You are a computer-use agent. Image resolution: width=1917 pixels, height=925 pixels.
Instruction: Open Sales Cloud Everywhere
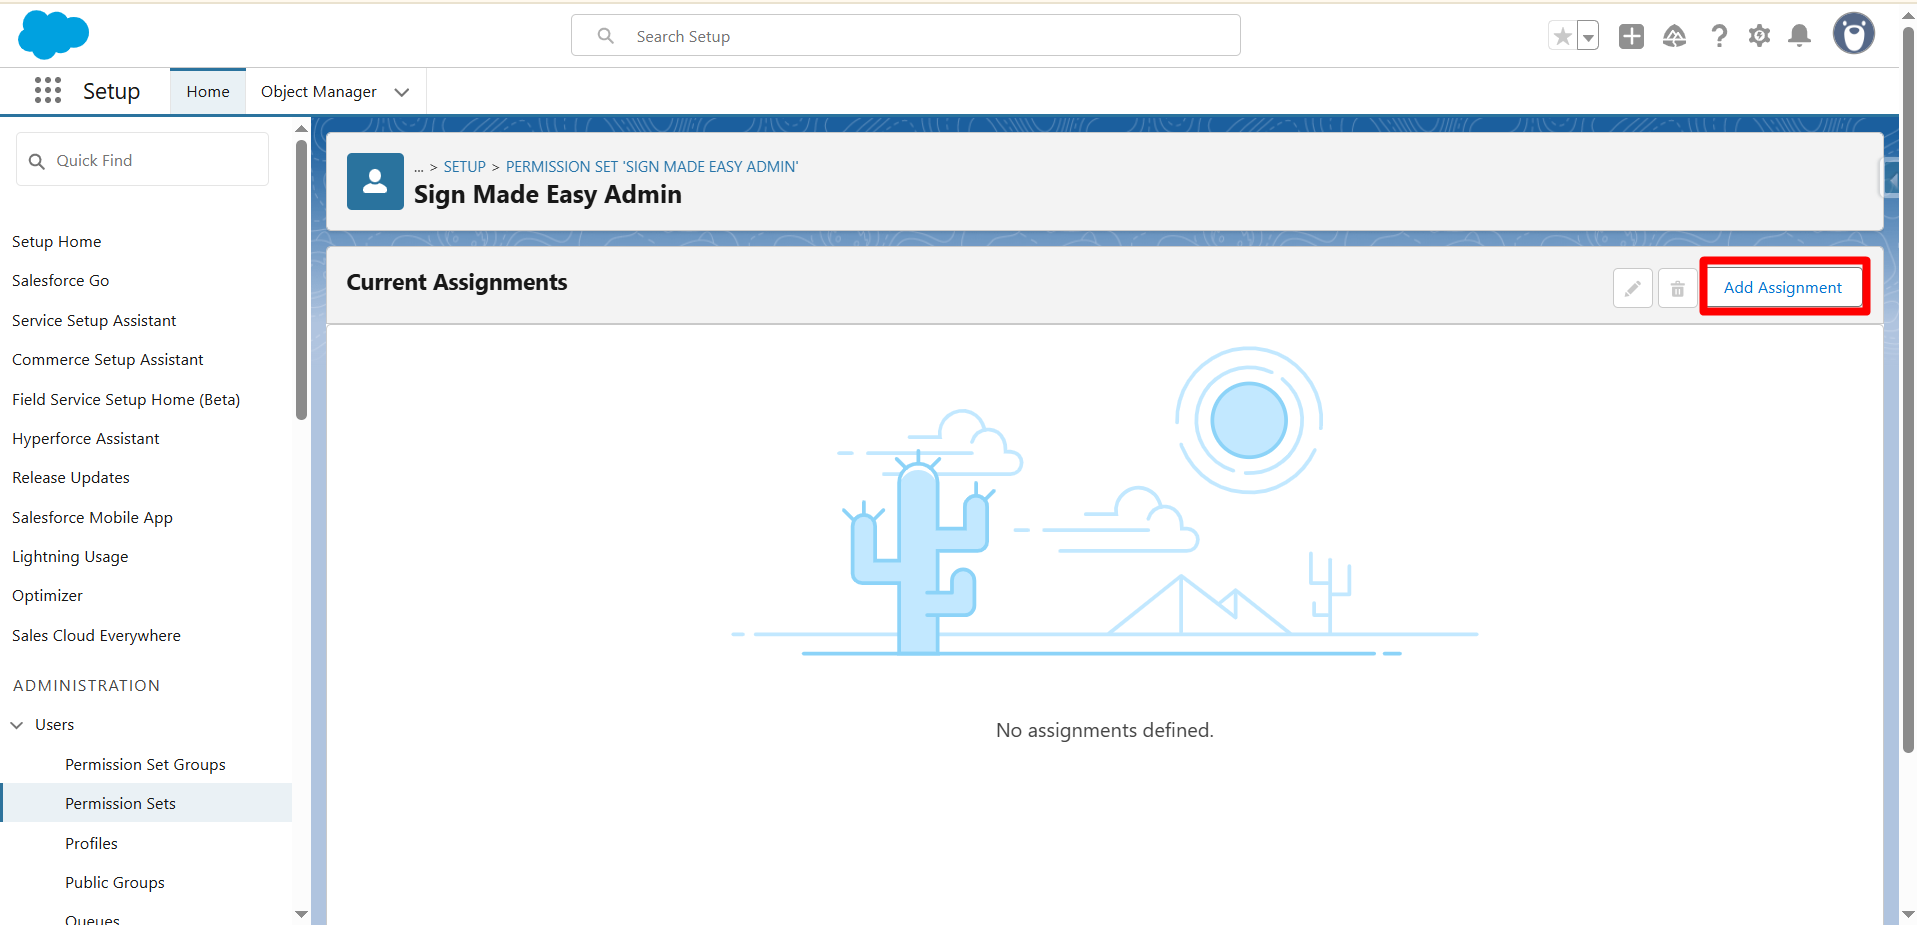coord(96,636)
